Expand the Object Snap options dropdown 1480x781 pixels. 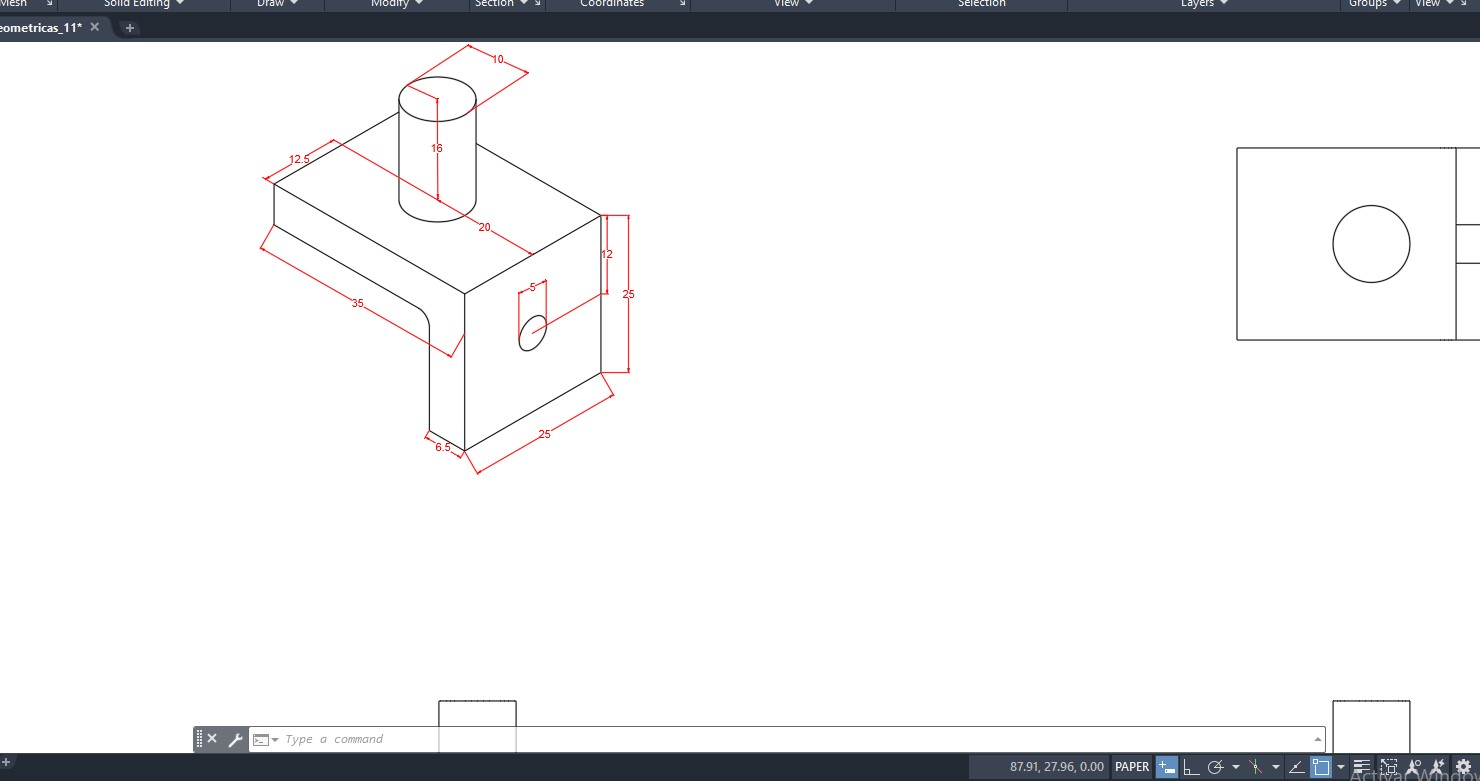click(x=1341, y=767)
